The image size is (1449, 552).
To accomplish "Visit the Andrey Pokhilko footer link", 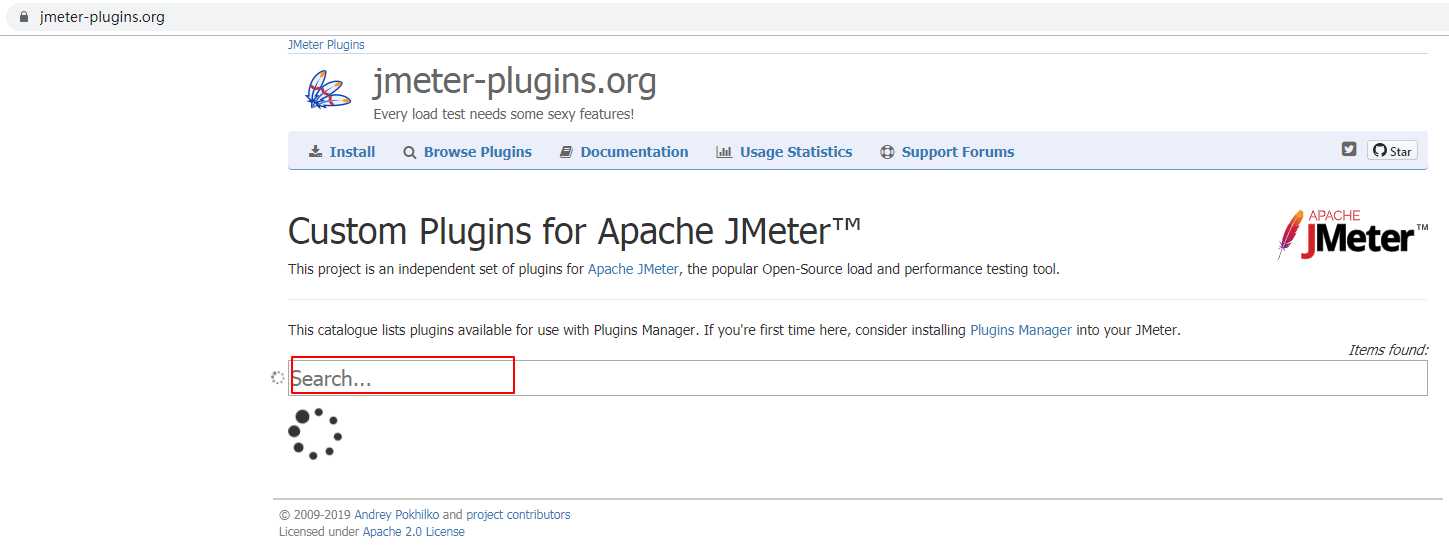I will (x=397, y=515).
